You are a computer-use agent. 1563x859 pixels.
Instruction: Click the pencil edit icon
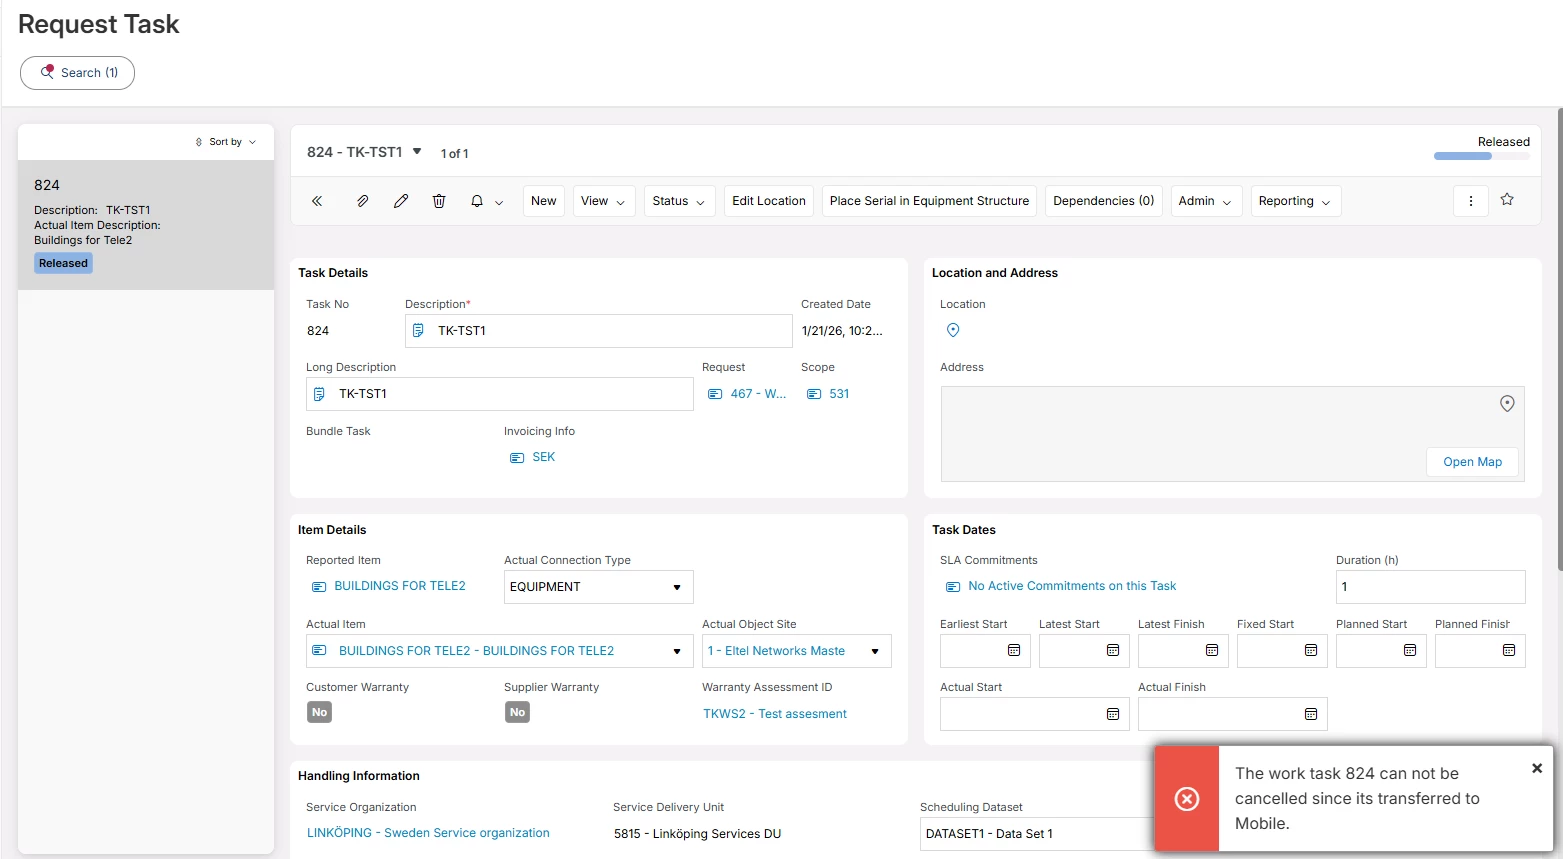(x=401, y=201)
